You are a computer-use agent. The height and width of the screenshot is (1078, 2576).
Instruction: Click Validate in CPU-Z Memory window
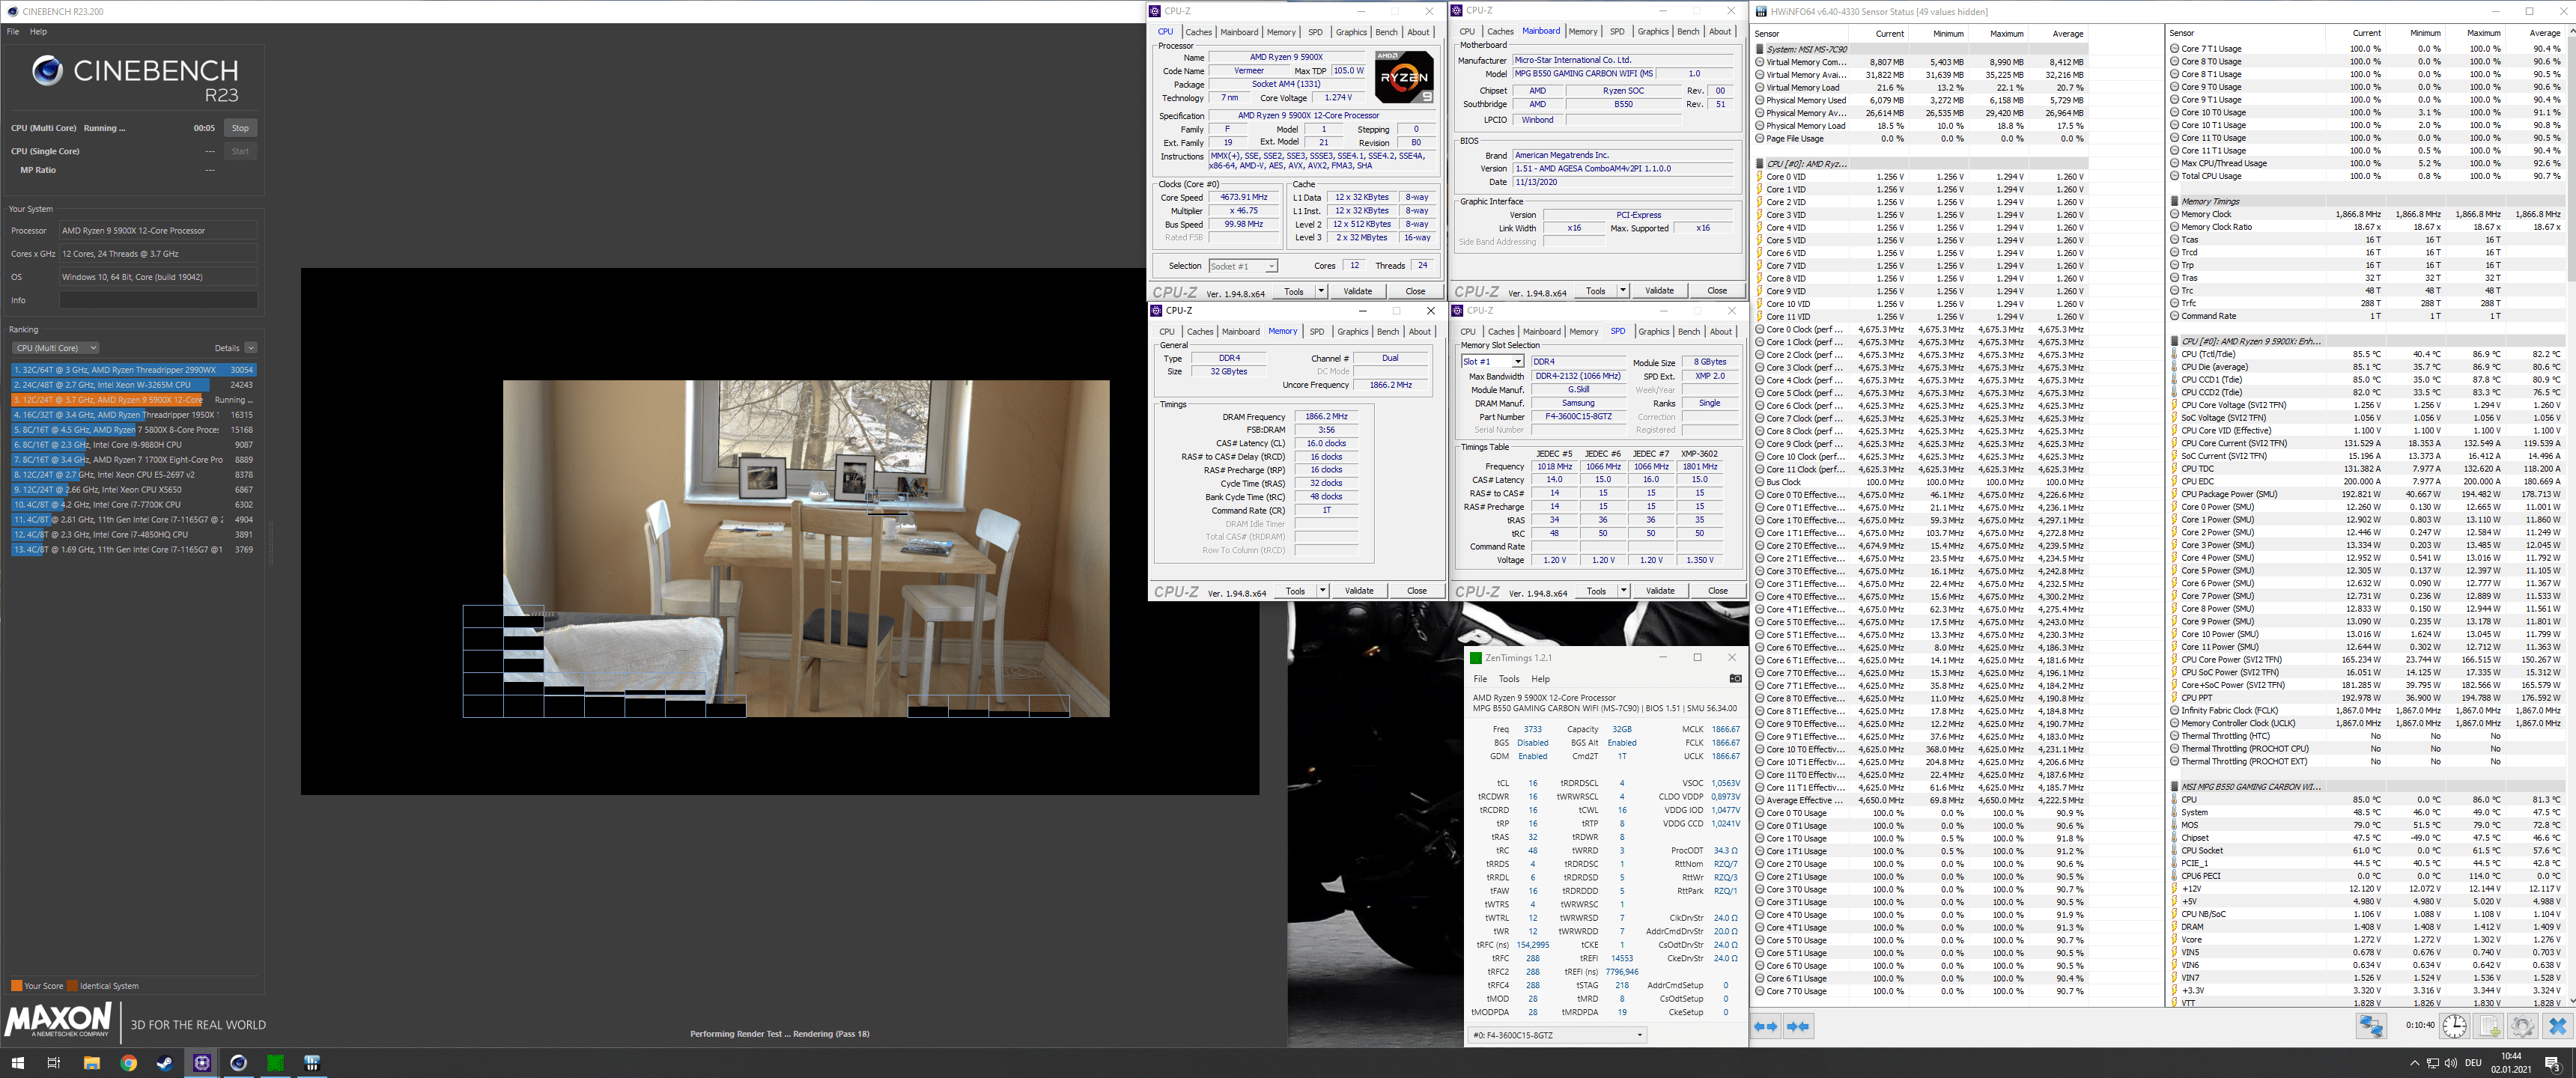pyautogui.click(x=1359, y=591)
